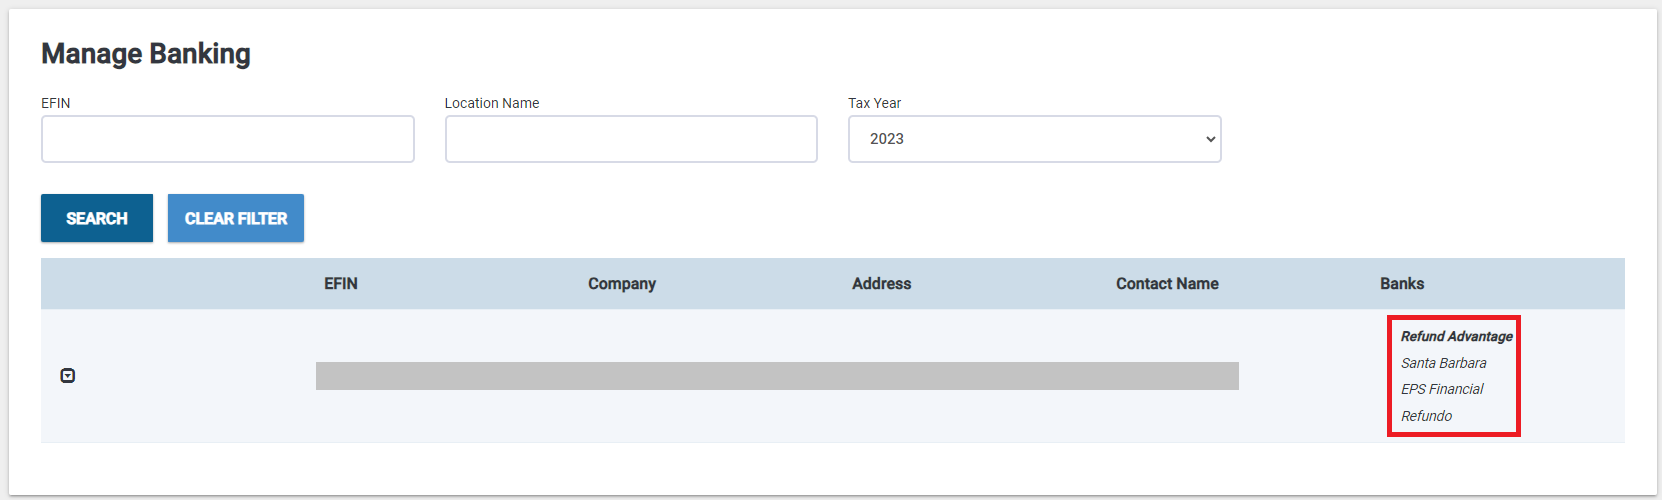Click the Tax Year field label
Image resolution: width=1662 pixels, height=500 pixels.
[874, 103]
